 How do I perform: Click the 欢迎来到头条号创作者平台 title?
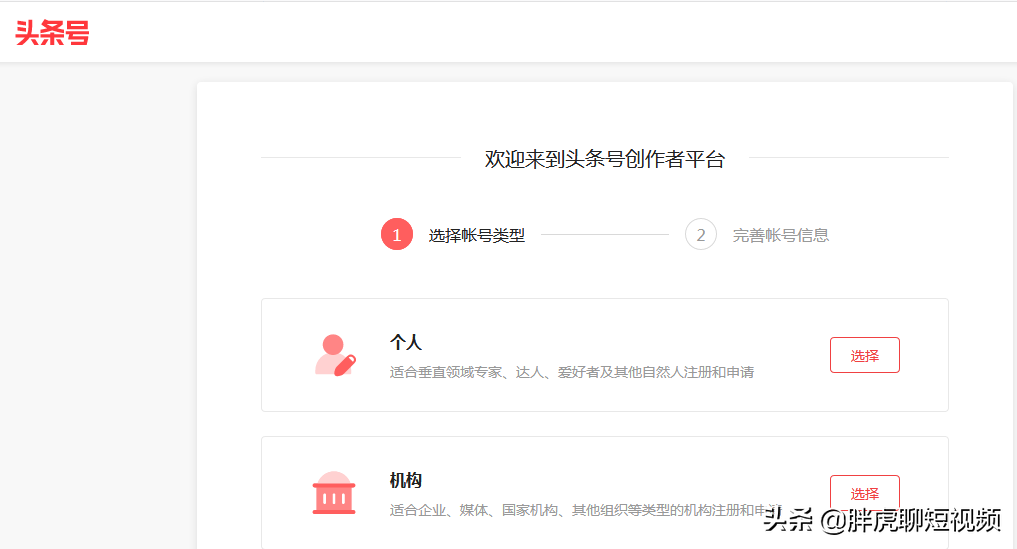(604, 159)
